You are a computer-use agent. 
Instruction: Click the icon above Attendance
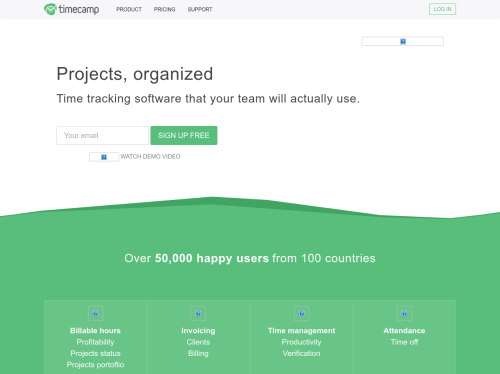tap(404, 313)
